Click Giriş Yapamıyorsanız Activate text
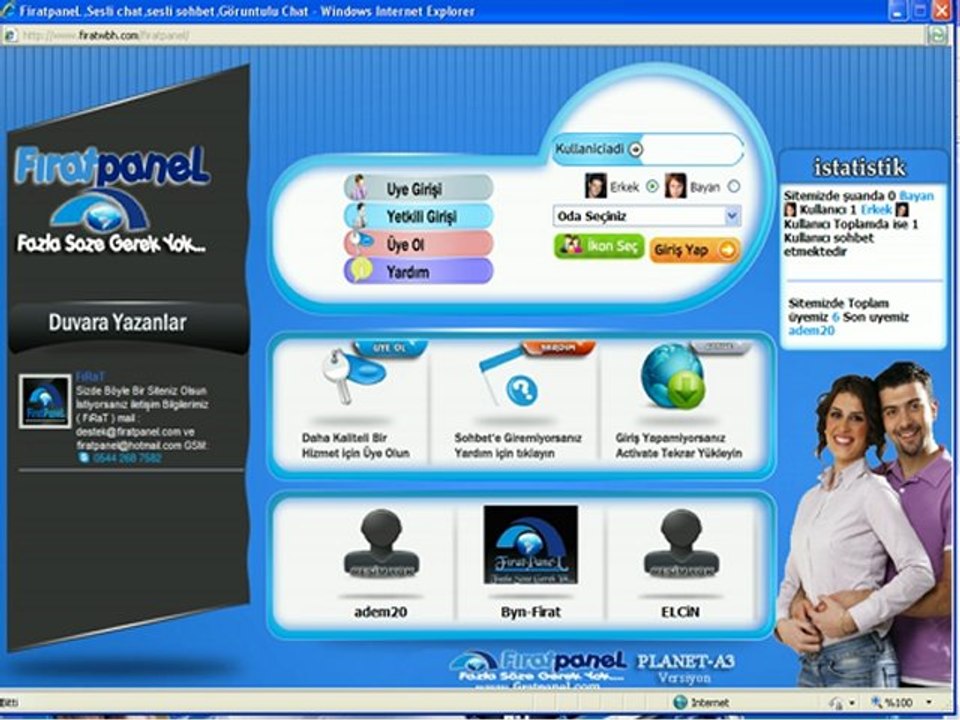Image resolution: width=960 pixels, height=720 pixels. [x=678, y=446]
